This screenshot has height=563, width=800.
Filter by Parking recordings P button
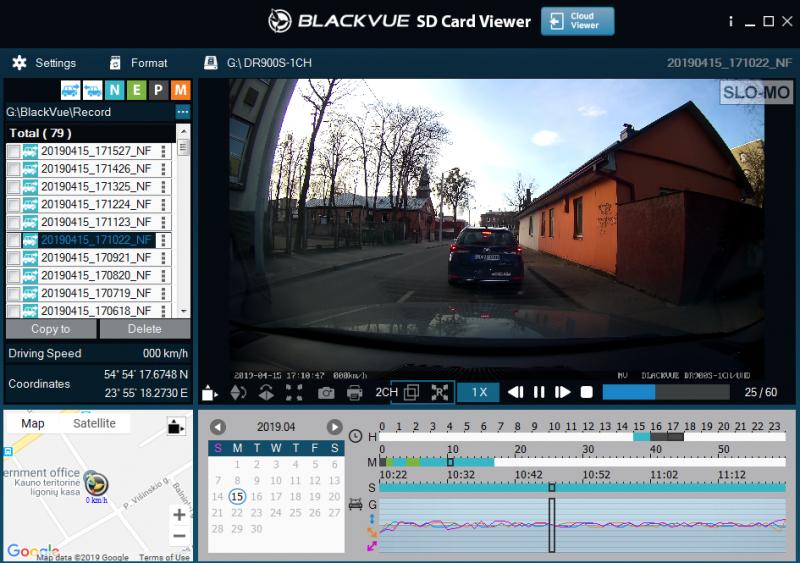158,90
